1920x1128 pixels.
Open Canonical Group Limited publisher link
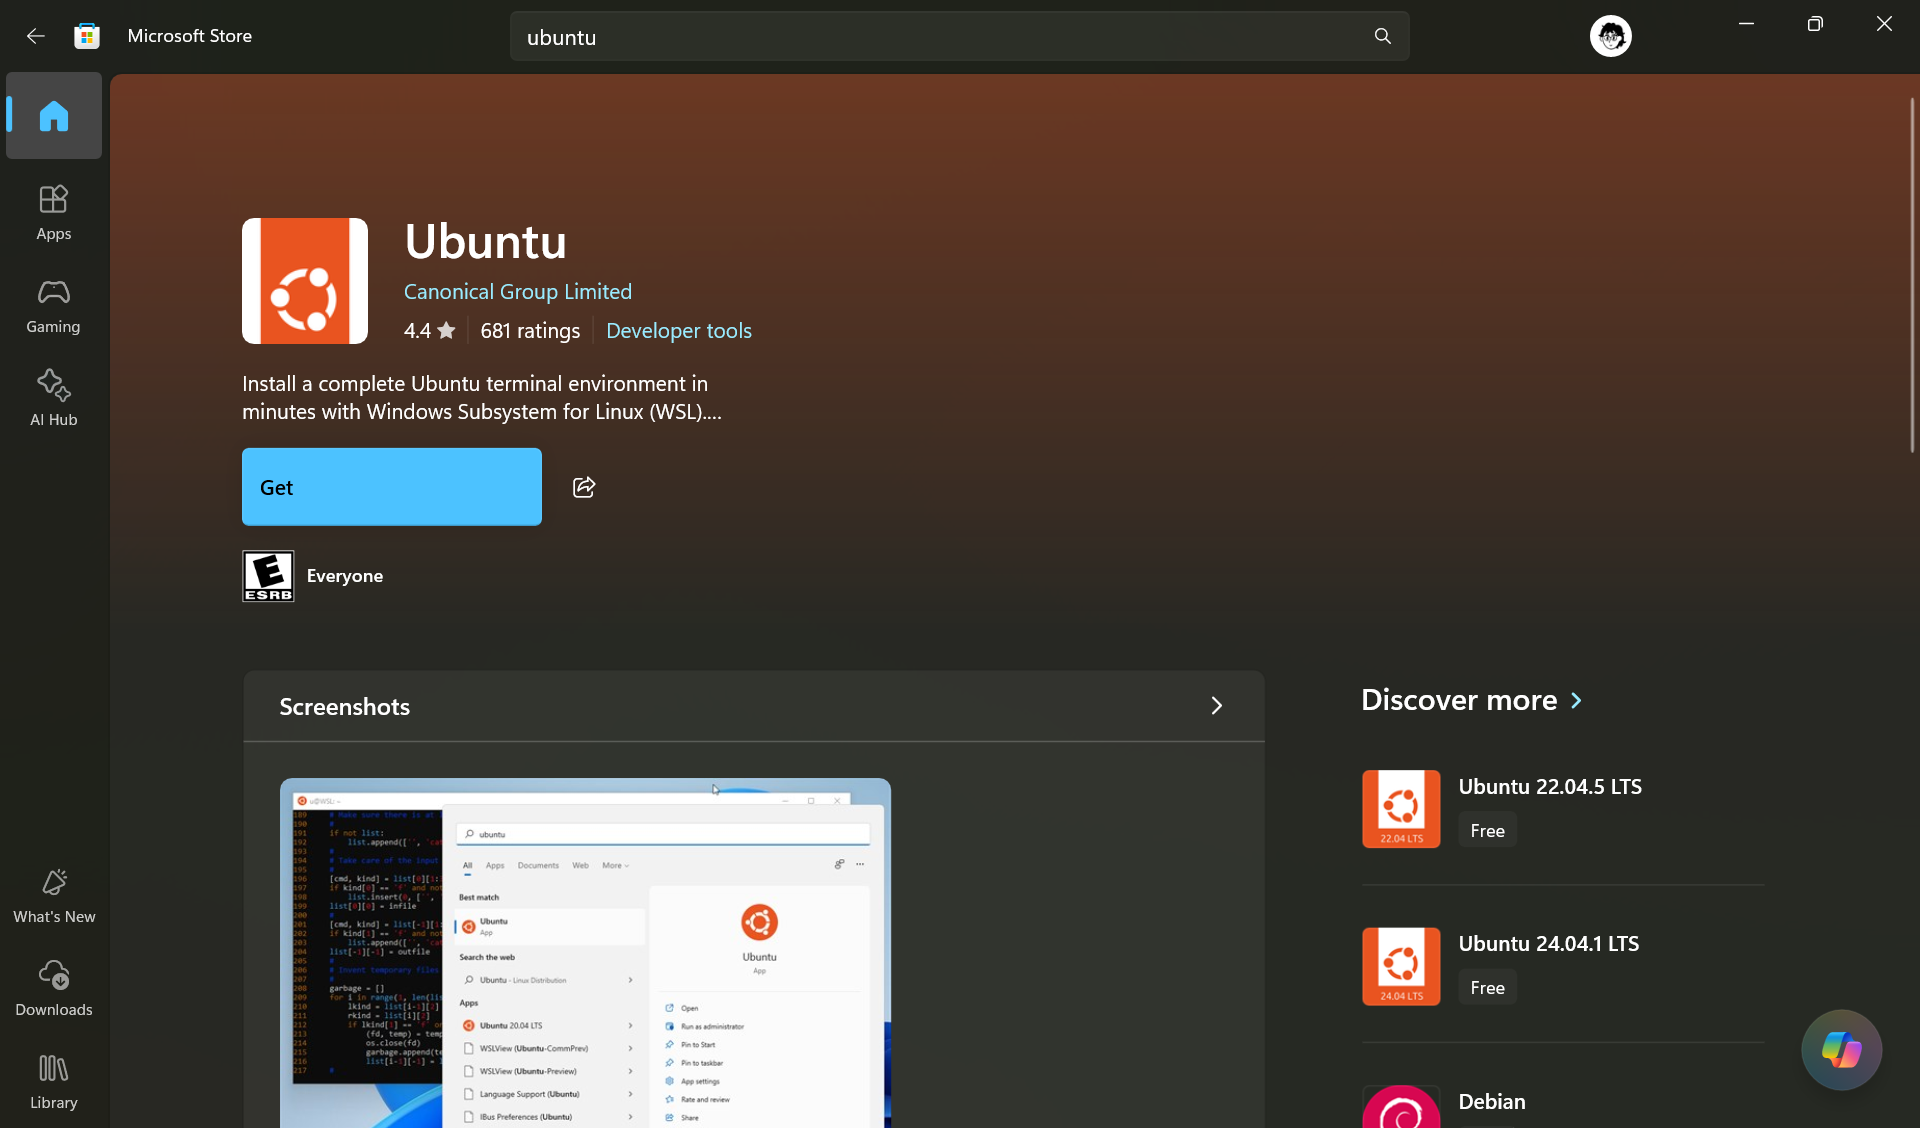coord(518,292)
